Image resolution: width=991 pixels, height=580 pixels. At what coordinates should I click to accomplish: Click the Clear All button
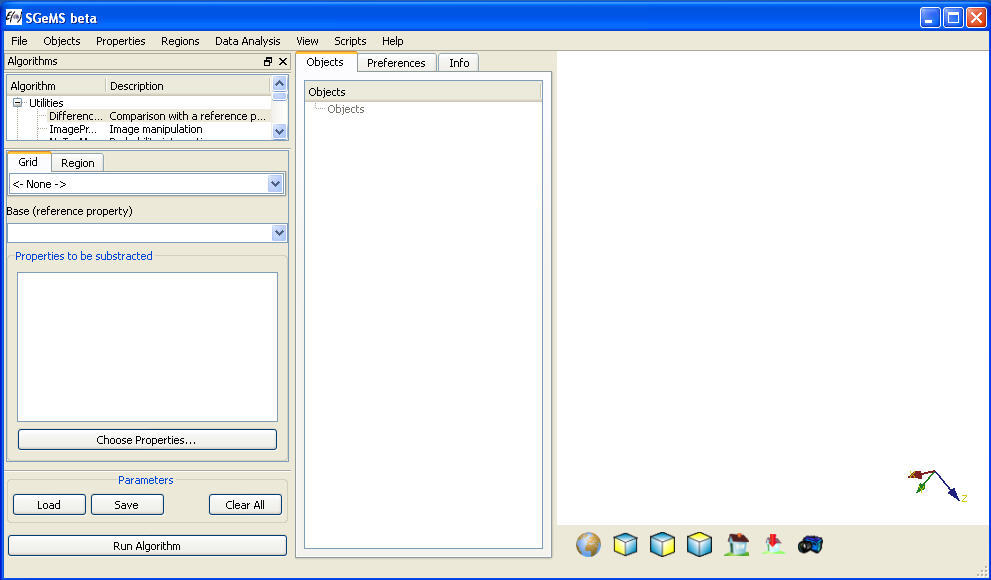[245, 505]
